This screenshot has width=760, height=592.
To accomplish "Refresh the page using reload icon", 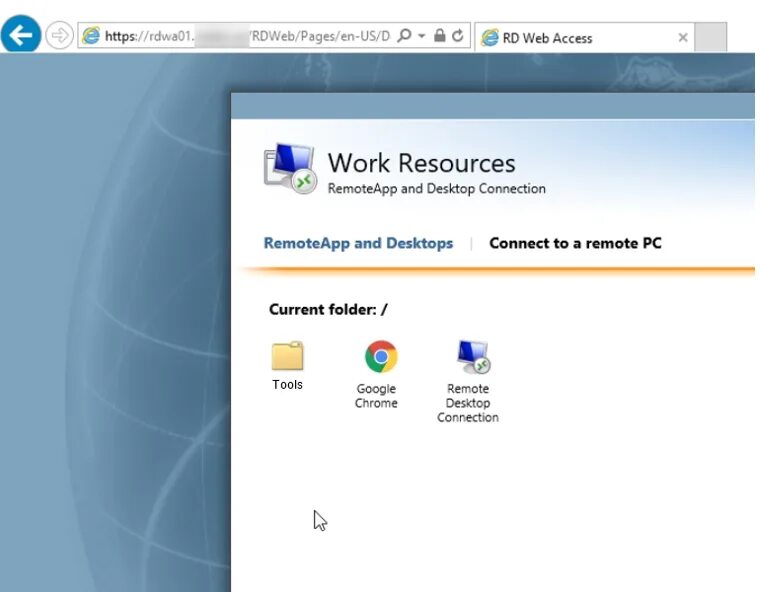I will click(458, 35).
